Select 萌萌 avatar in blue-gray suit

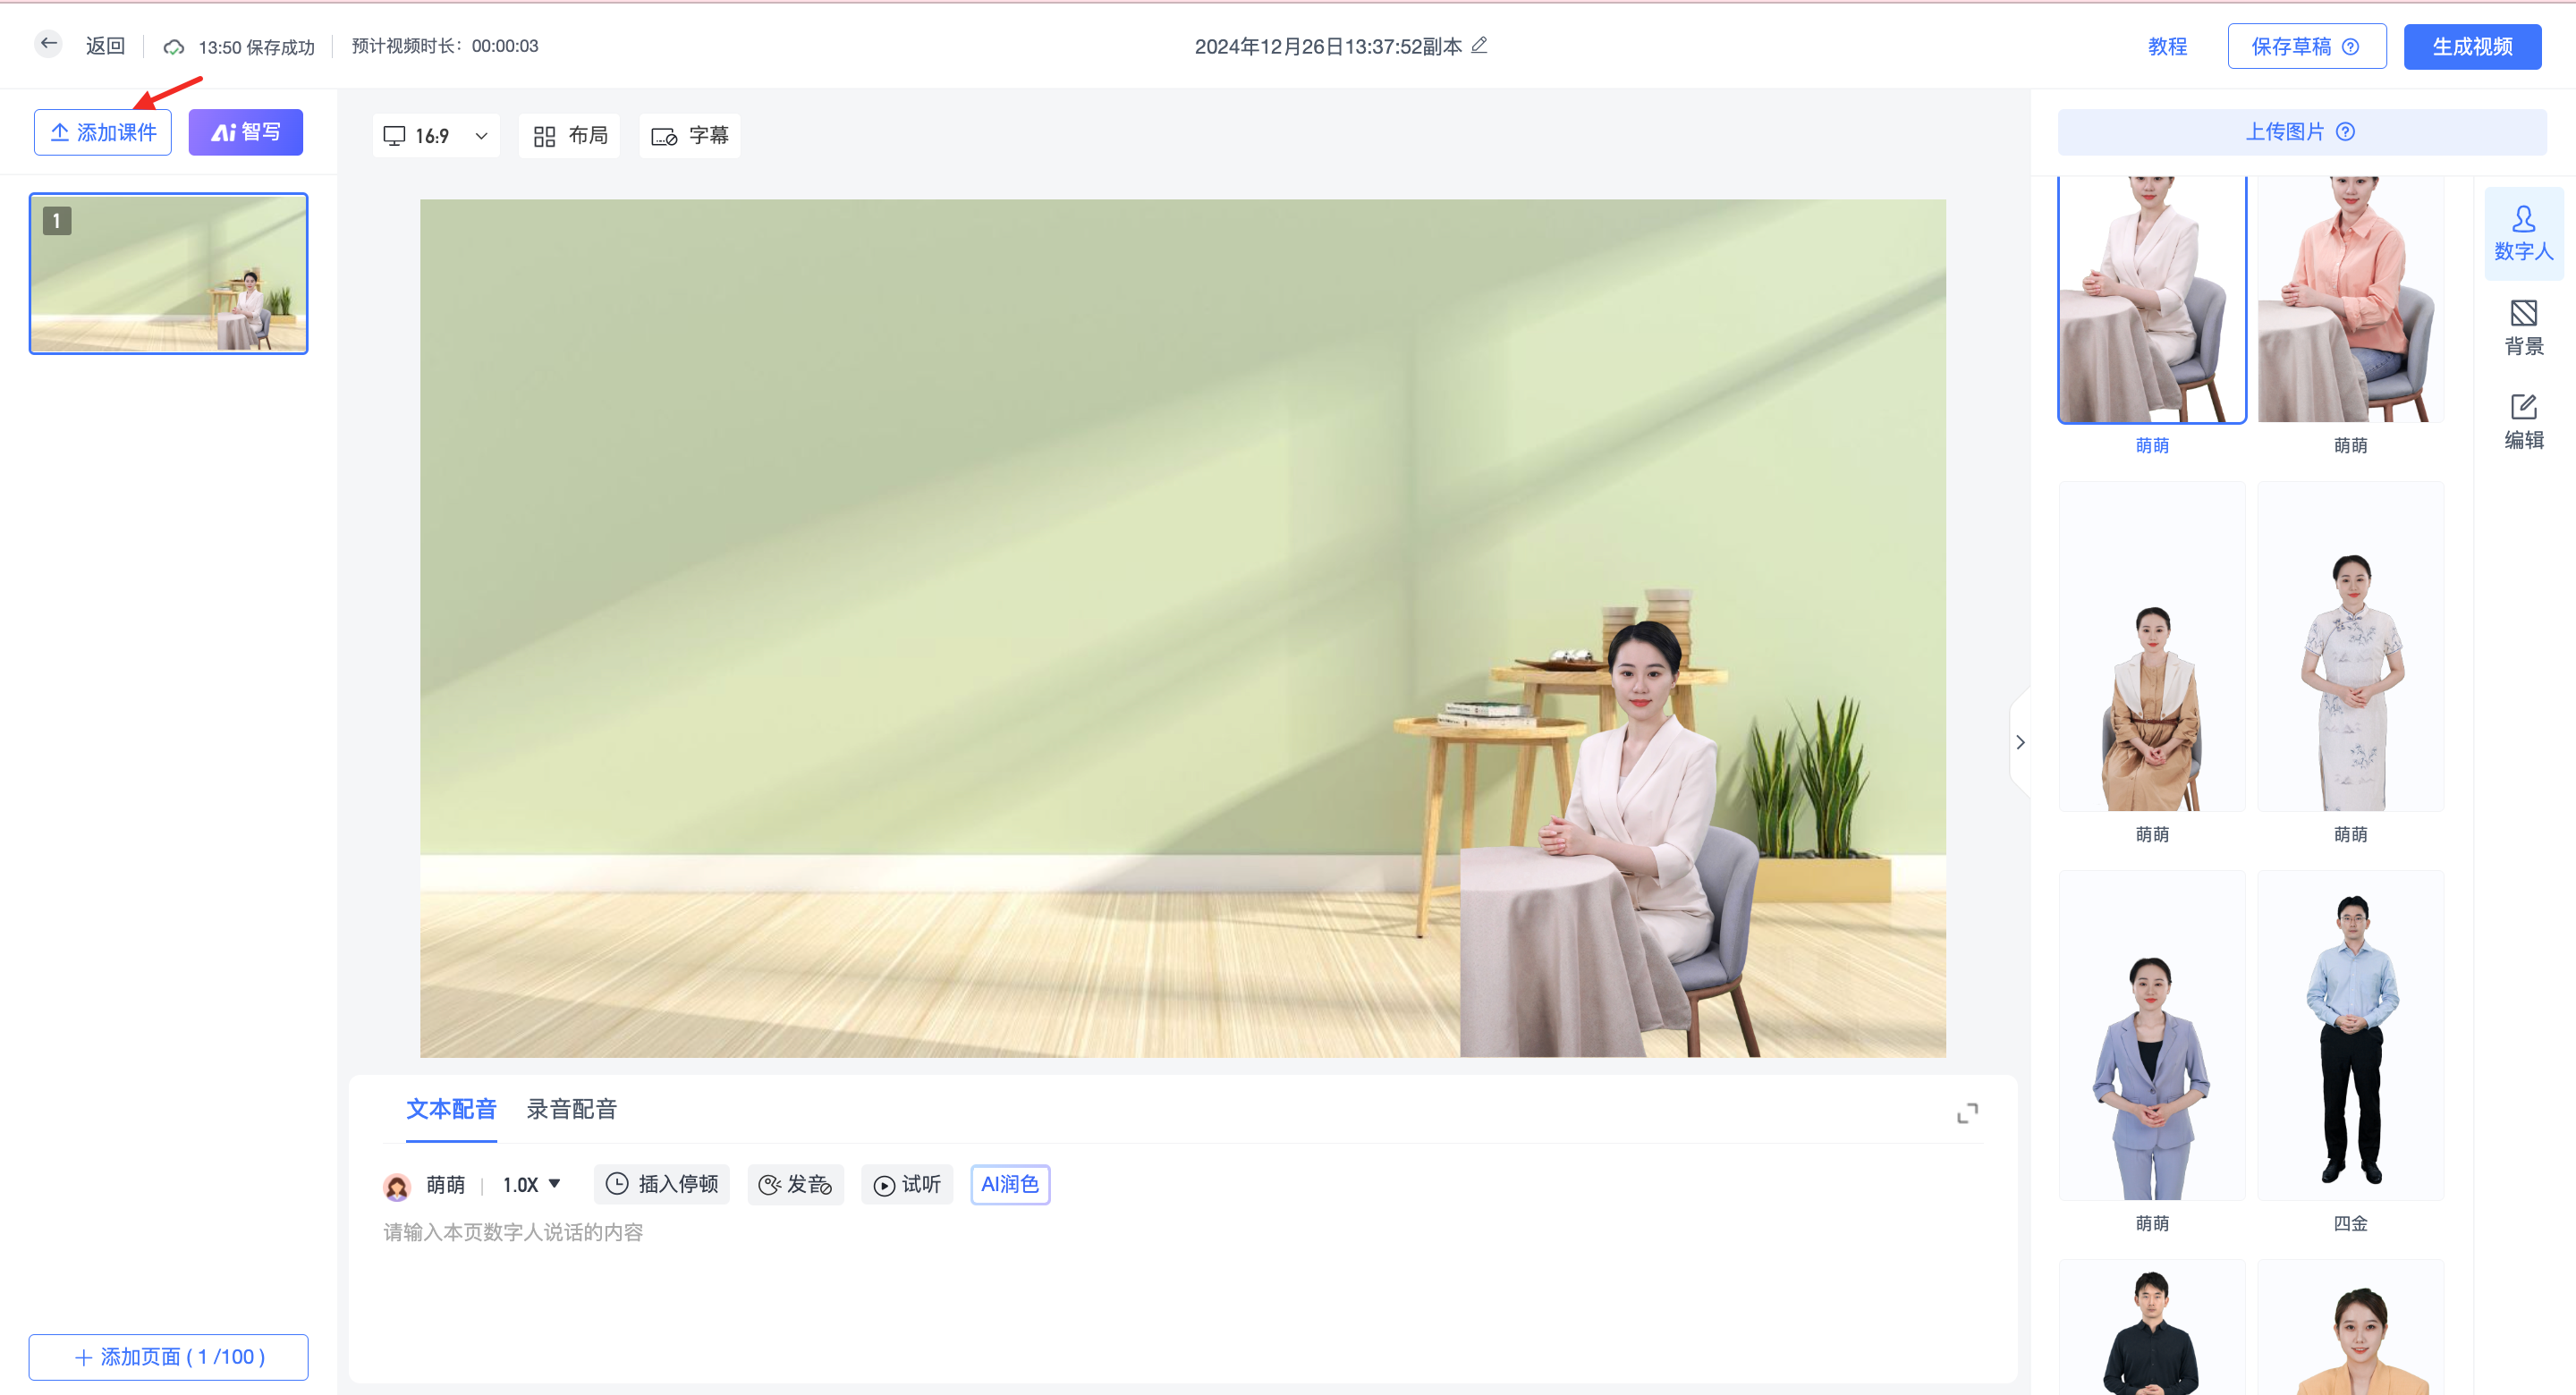click(2152, 1036)
